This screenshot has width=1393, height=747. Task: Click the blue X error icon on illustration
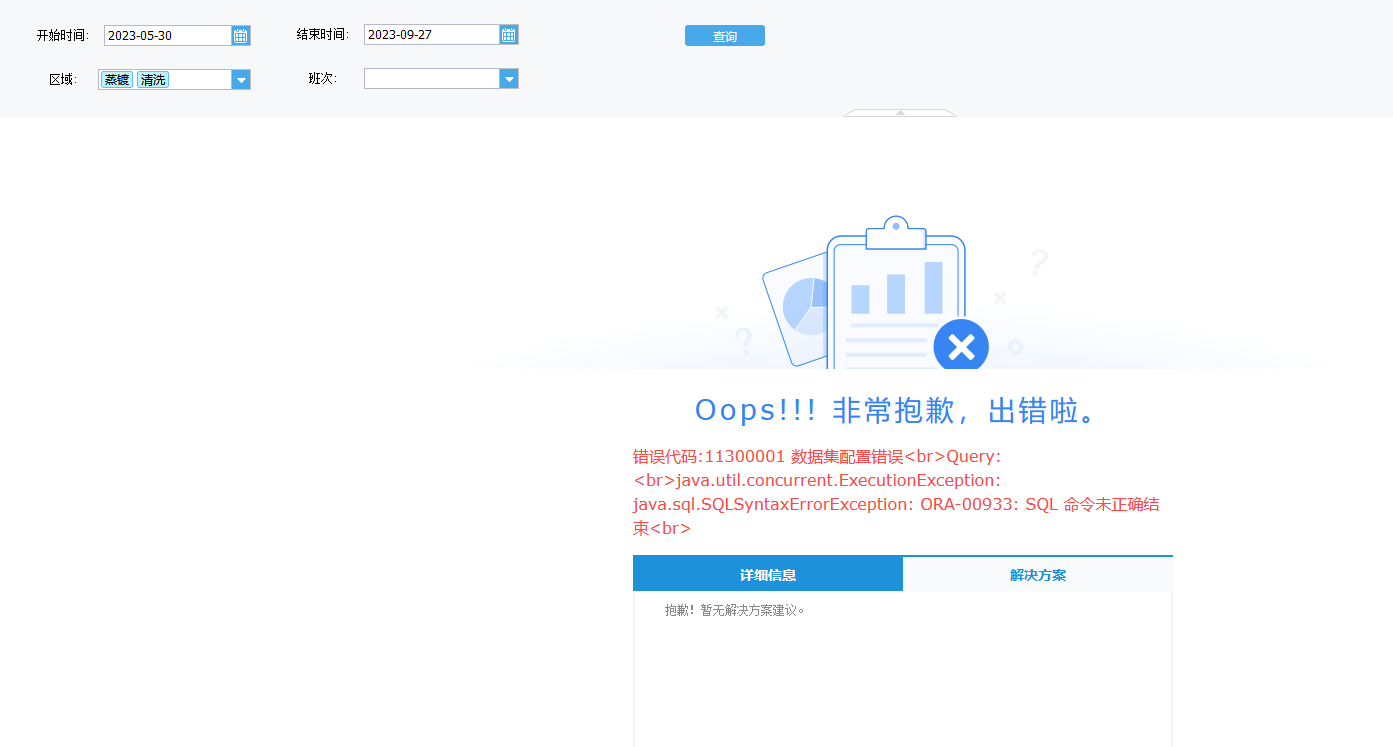(961, 347)
